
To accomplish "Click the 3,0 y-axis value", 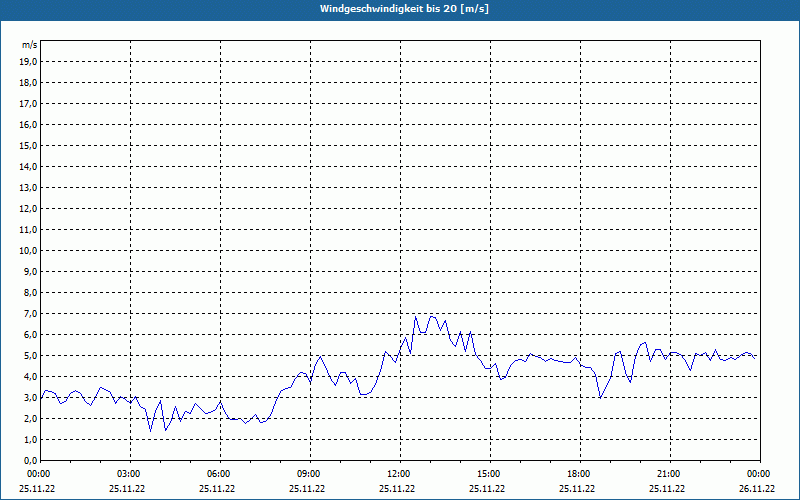I will tap(31, 397).
